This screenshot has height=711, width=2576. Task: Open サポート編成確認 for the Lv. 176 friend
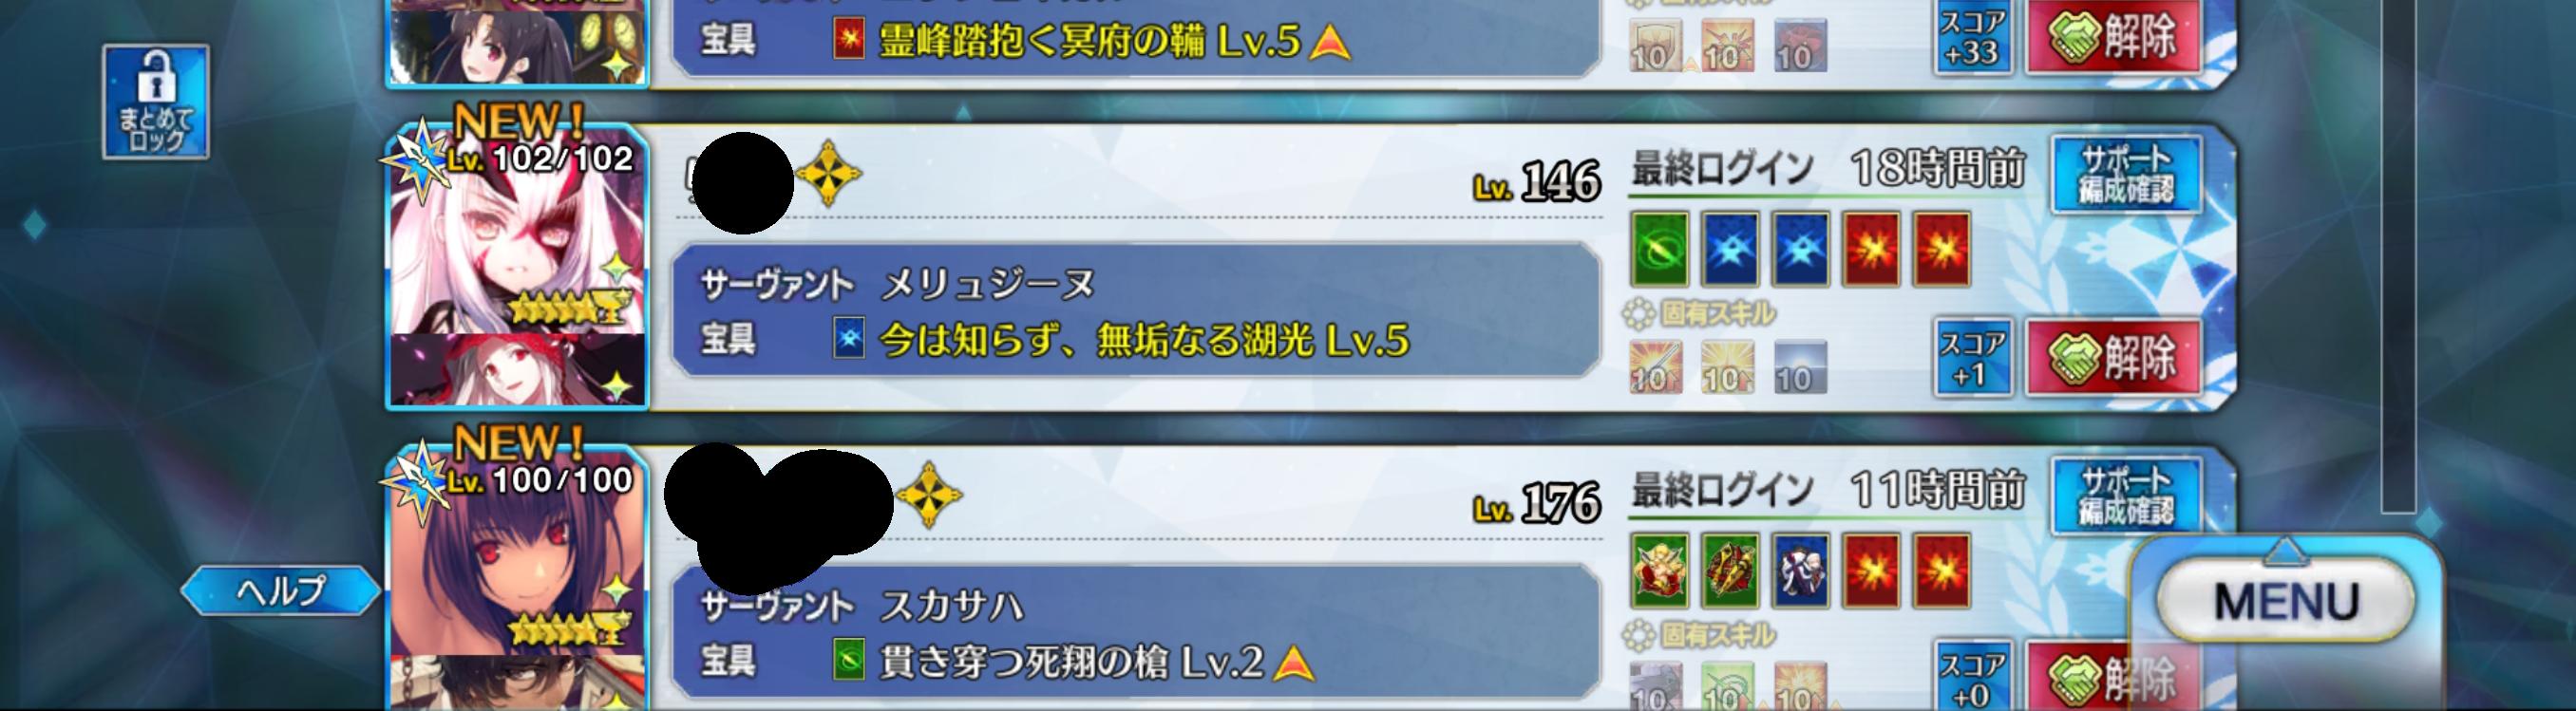[2126, 496]
